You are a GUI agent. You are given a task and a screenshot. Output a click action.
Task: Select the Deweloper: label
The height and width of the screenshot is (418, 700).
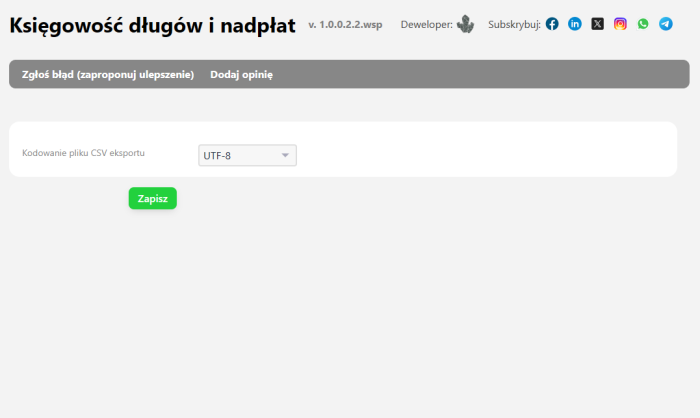[426, 25]
